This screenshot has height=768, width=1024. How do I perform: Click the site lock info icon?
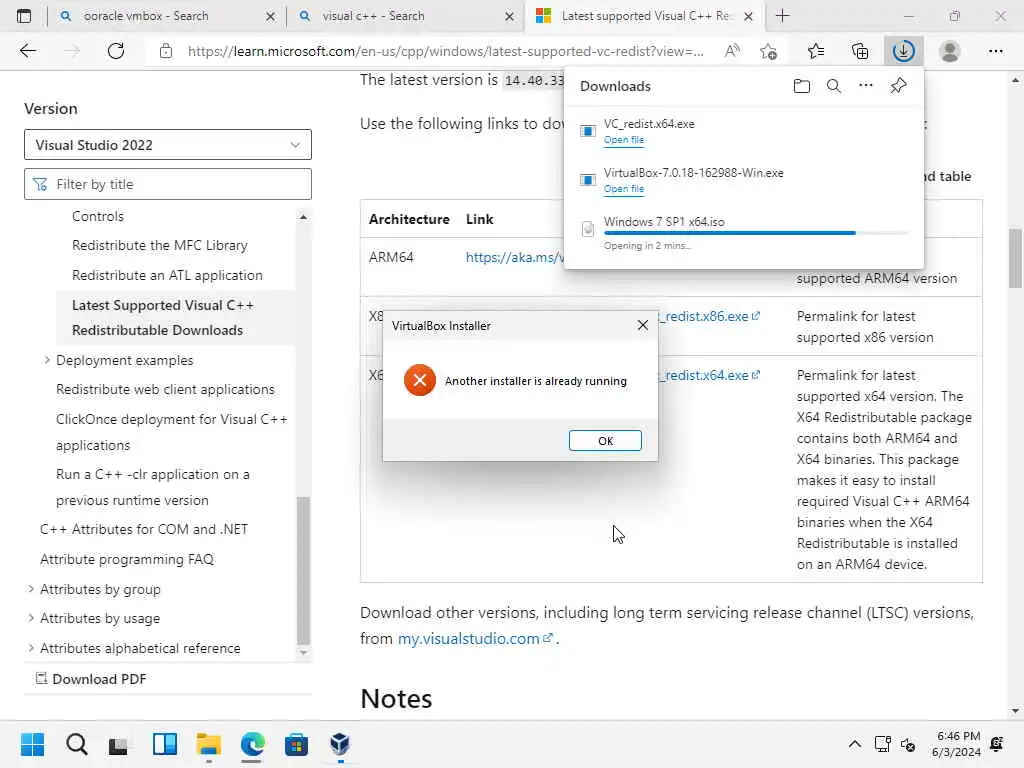166,51
